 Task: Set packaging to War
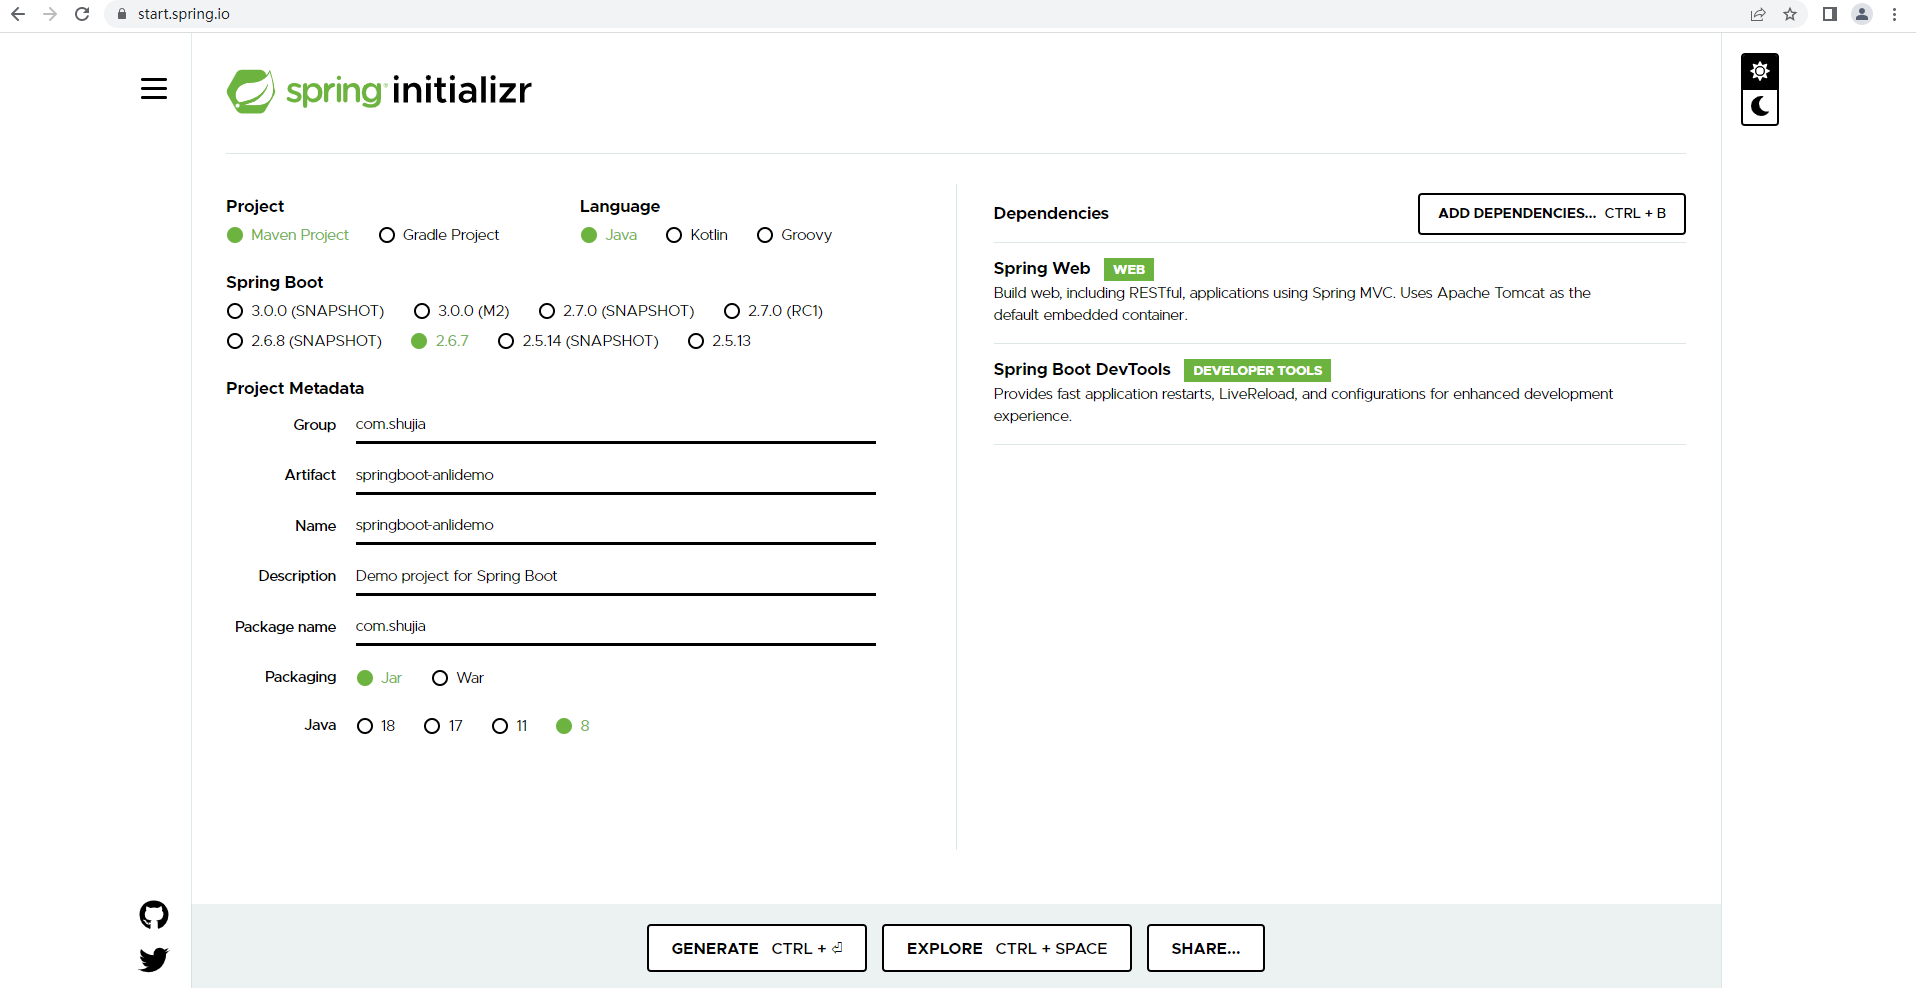pos(458,678)
